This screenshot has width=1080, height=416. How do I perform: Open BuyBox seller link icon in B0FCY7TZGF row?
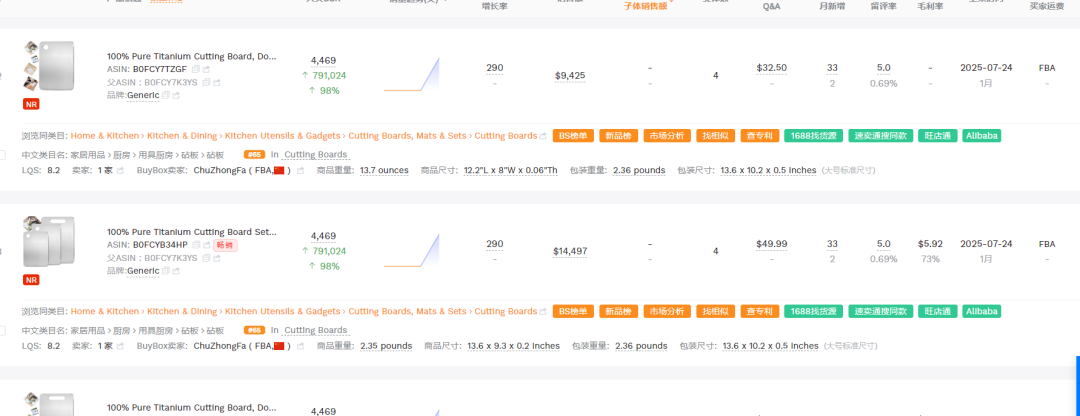point(300,170)
